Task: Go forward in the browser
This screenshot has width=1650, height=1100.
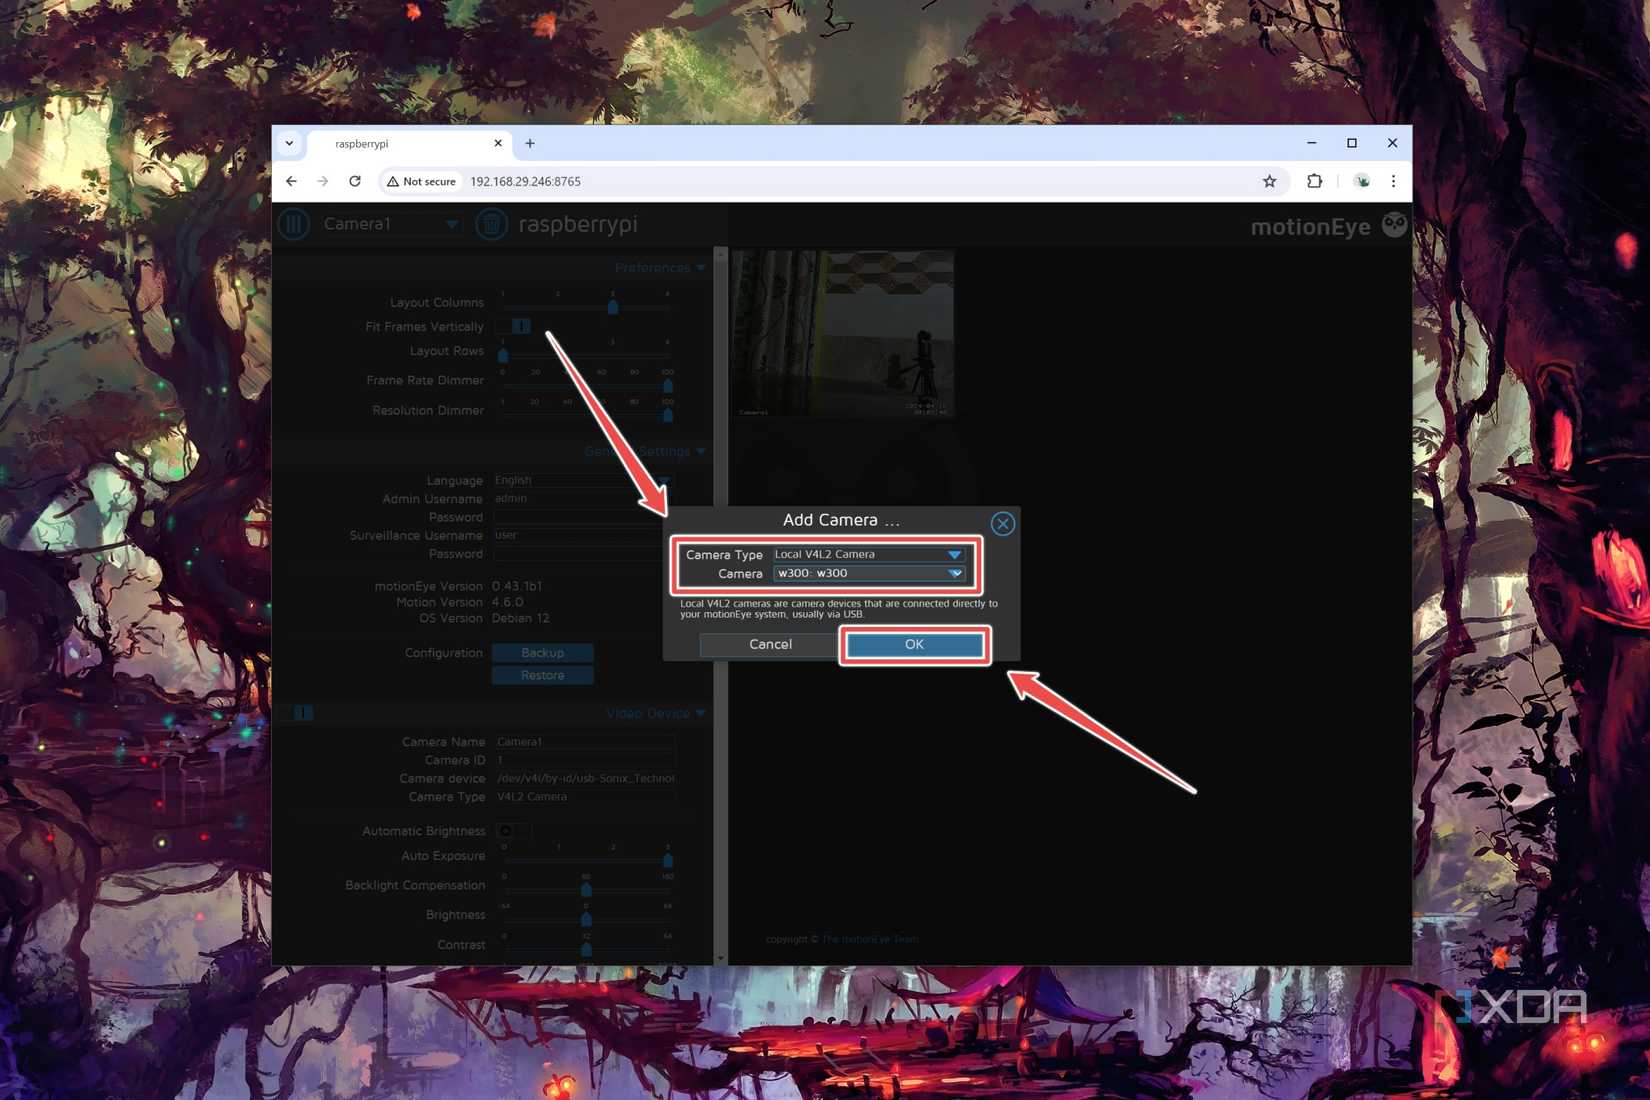Action: click(322, 181)
